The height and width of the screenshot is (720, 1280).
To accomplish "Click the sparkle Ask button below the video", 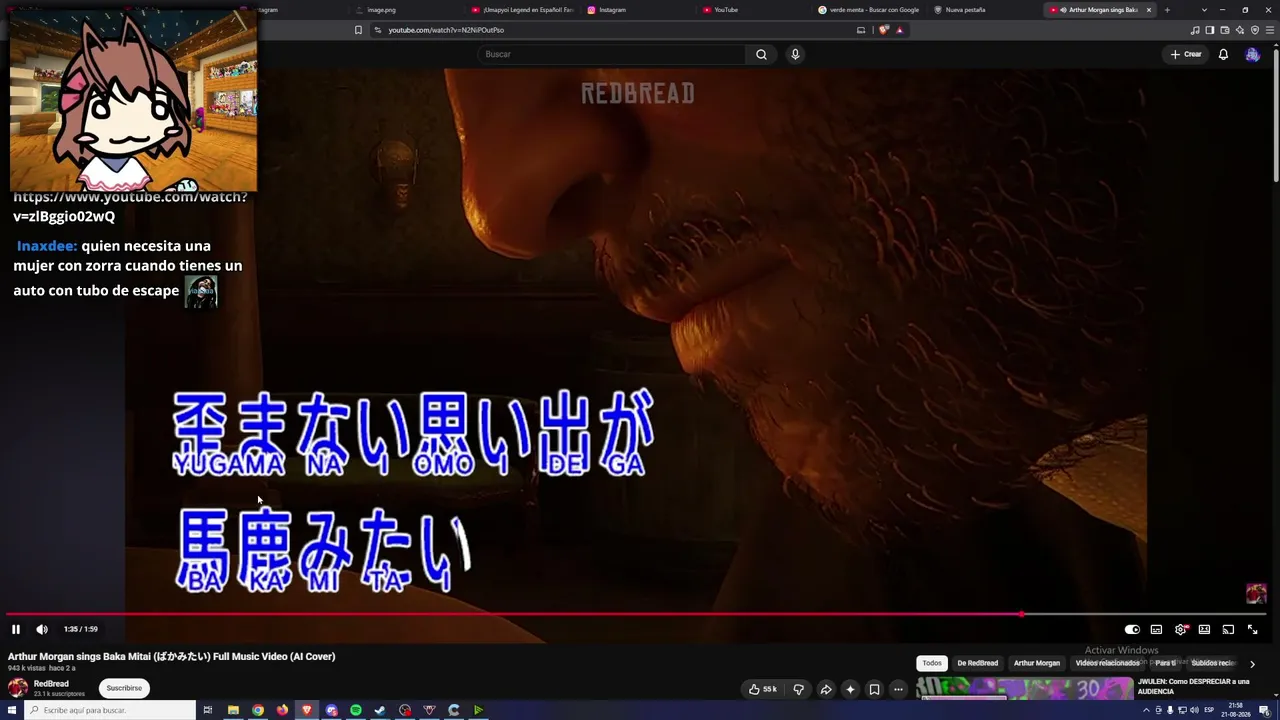I will [850, 689].
